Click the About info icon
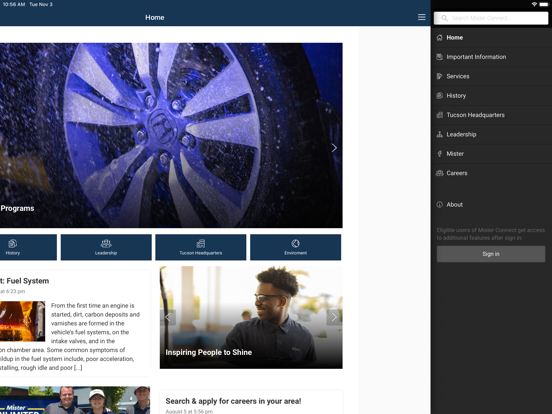The height and width of the screenshot is (414, 552). click(x=439, y=205)
